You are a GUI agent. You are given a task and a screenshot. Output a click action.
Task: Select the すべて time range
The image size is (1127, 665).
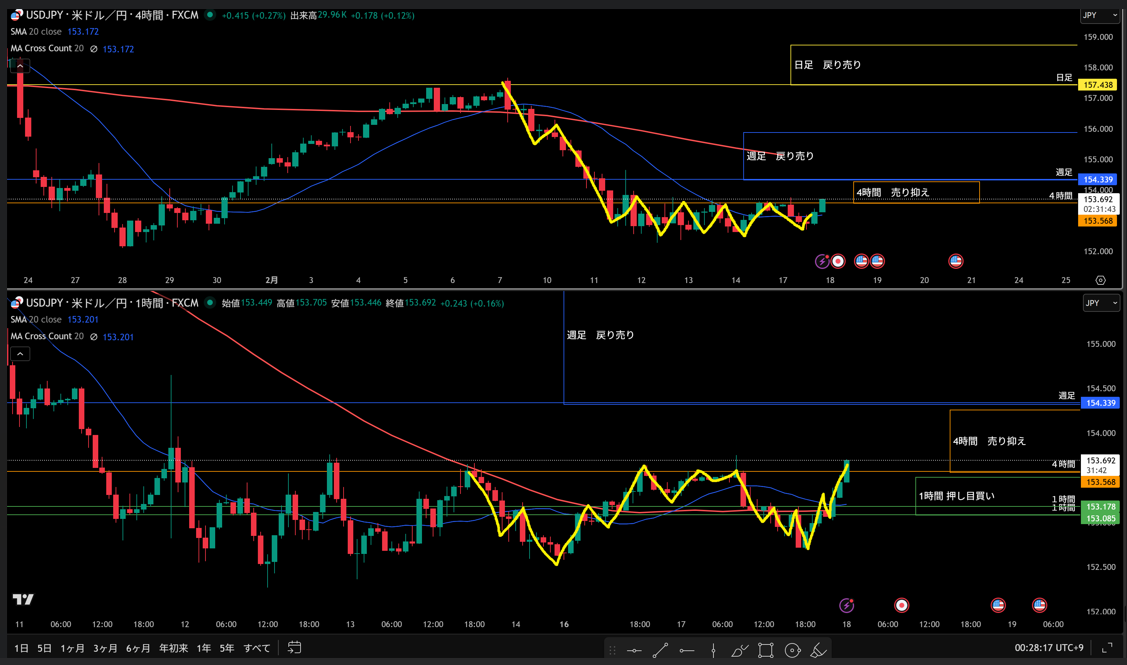pos(257,648)
